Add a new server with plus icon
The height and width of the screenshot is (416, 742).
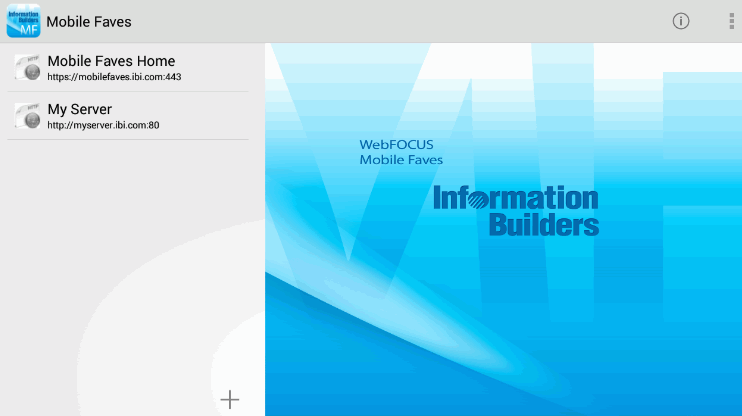[x=230, y=399]
